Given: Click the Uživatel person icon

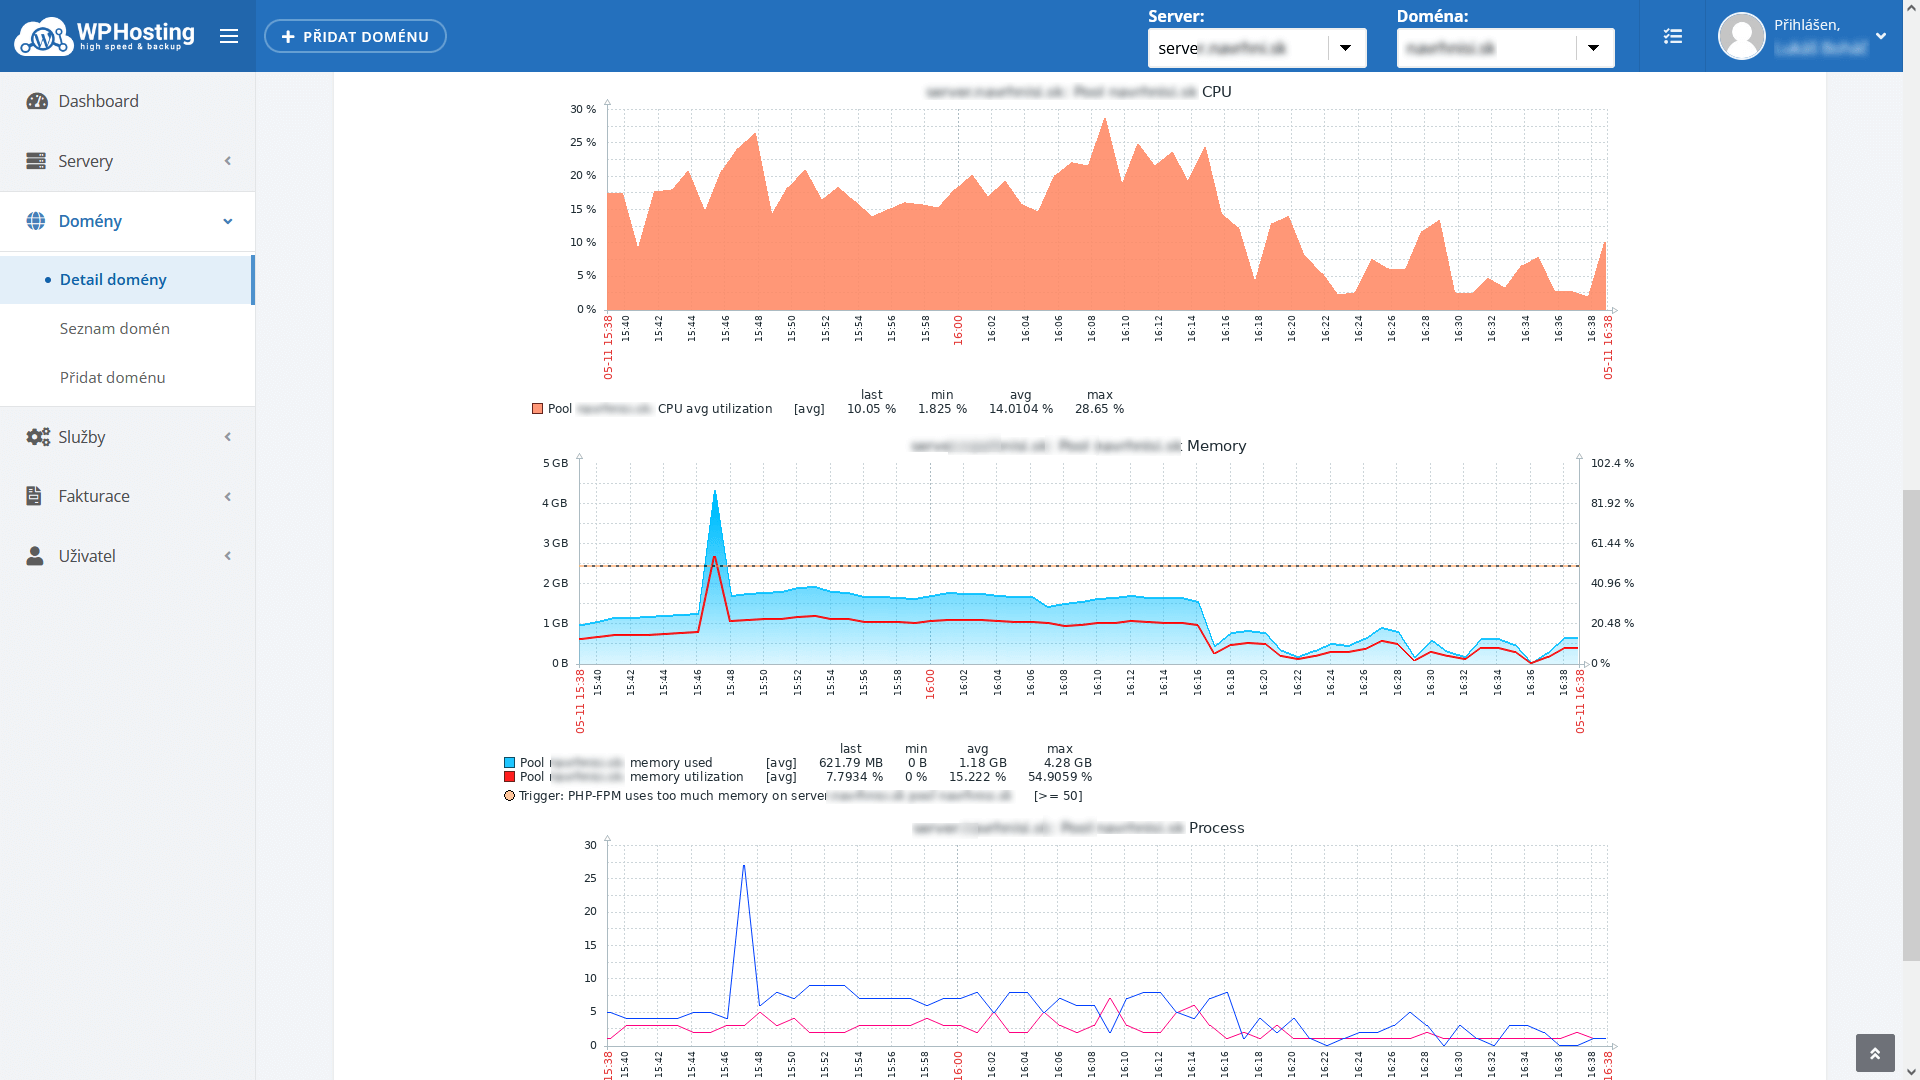Looking at the screenshot, I should [x=35, y=556].
